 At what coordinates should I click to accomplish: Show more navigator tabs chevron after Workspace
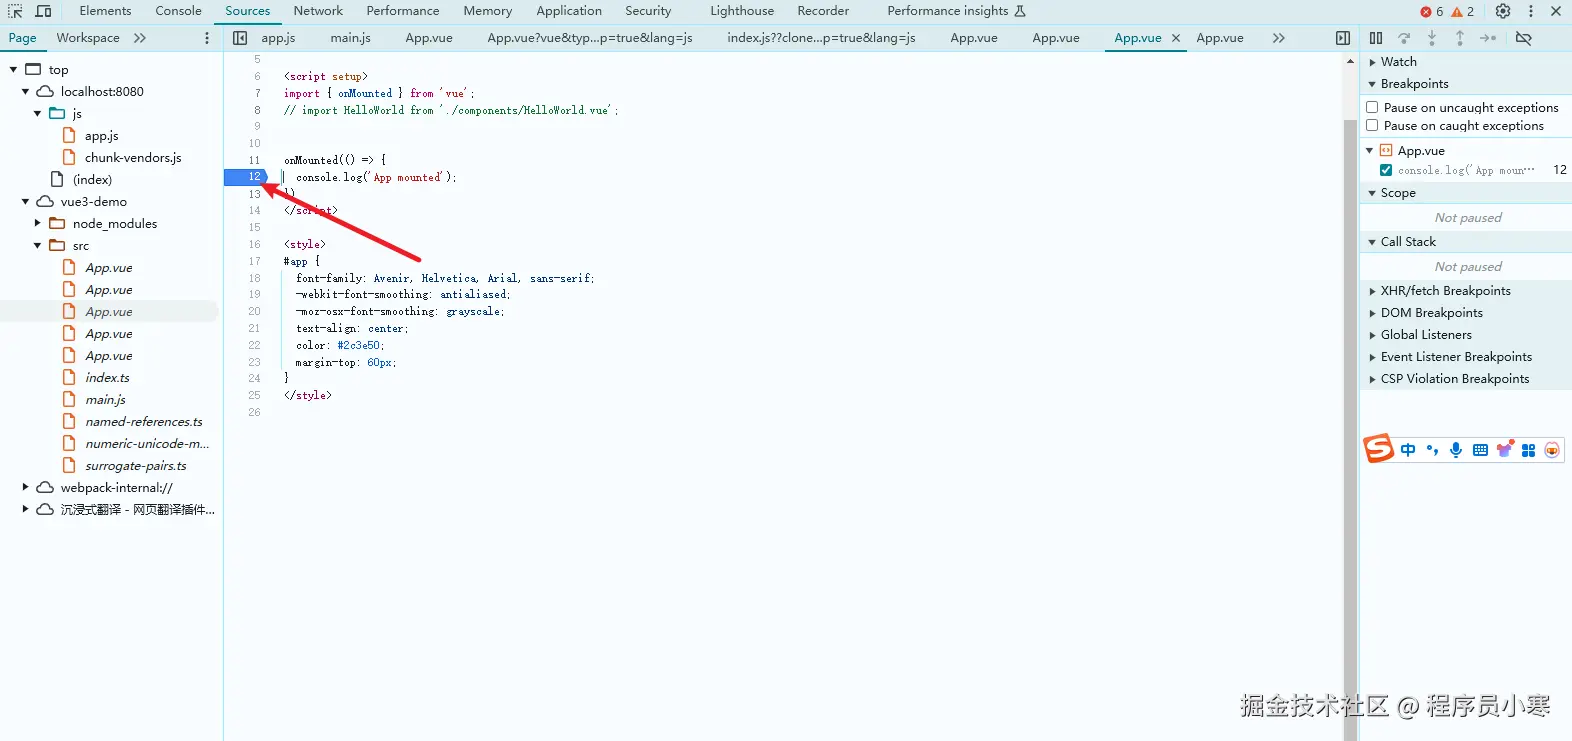point(140,38)
